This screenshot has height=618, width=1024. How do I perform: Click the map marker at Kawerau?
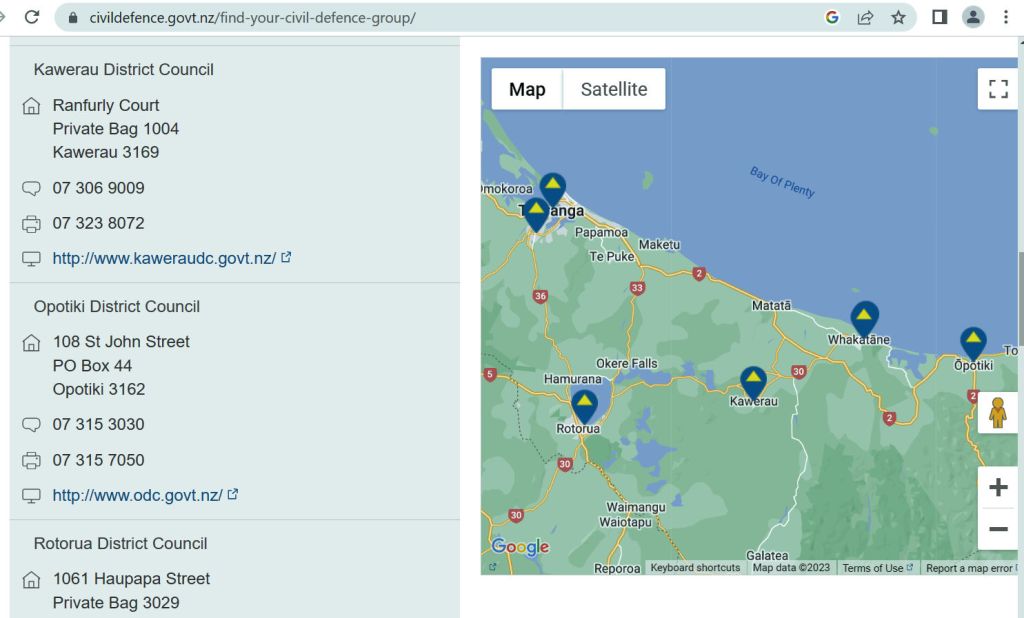click(x=754, y=382)
